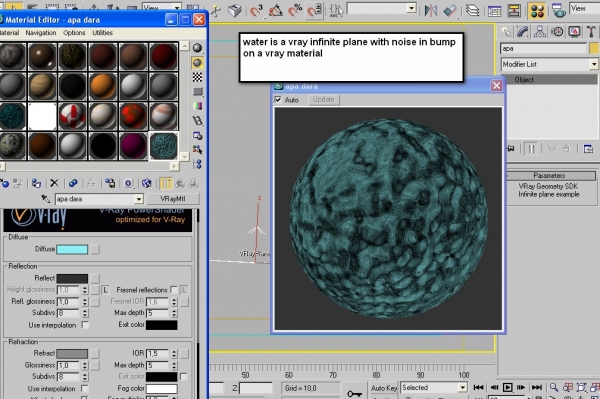Click Play Animation button

pyautogui.click(x=507, y=388)
